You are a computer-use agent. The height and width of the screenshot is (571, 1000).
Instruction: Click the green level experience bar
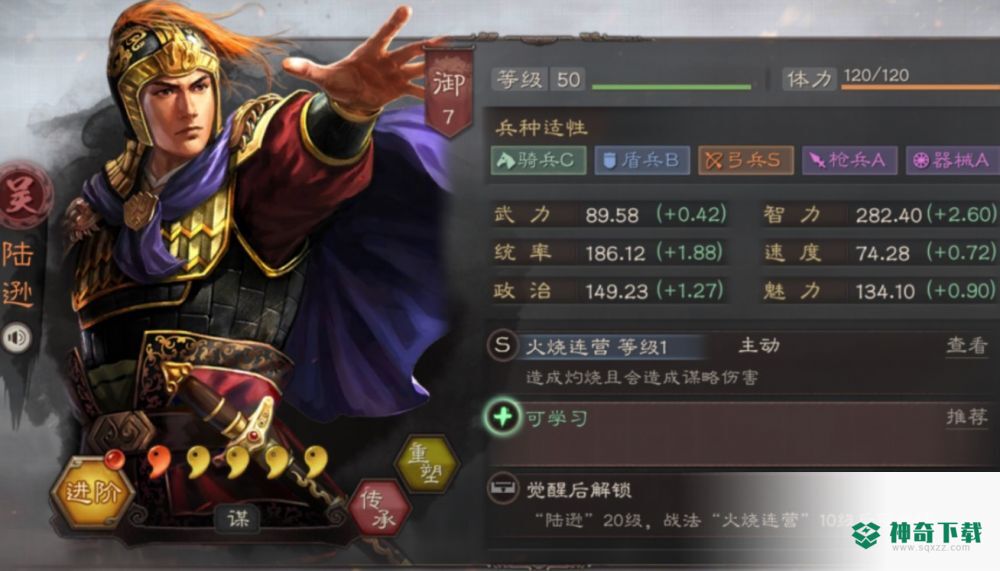point(672,86)
